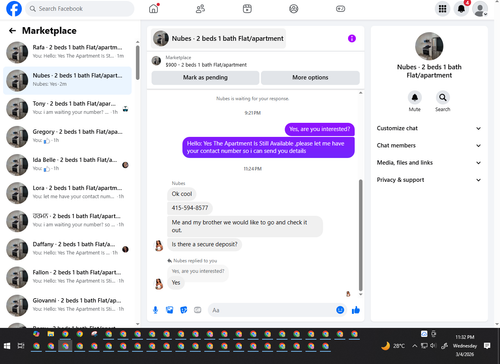Open the Gaming icon in top navigation
This screenshot has width=500, height=364.
(x=340, y=9)
